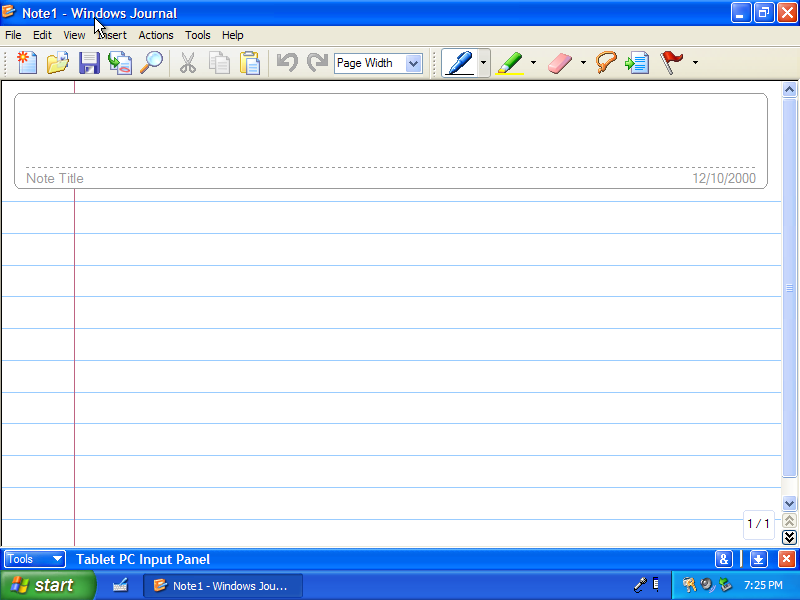Click the vertical scrollbar down arrow
The image size is (800, 600).
(789, 503)
